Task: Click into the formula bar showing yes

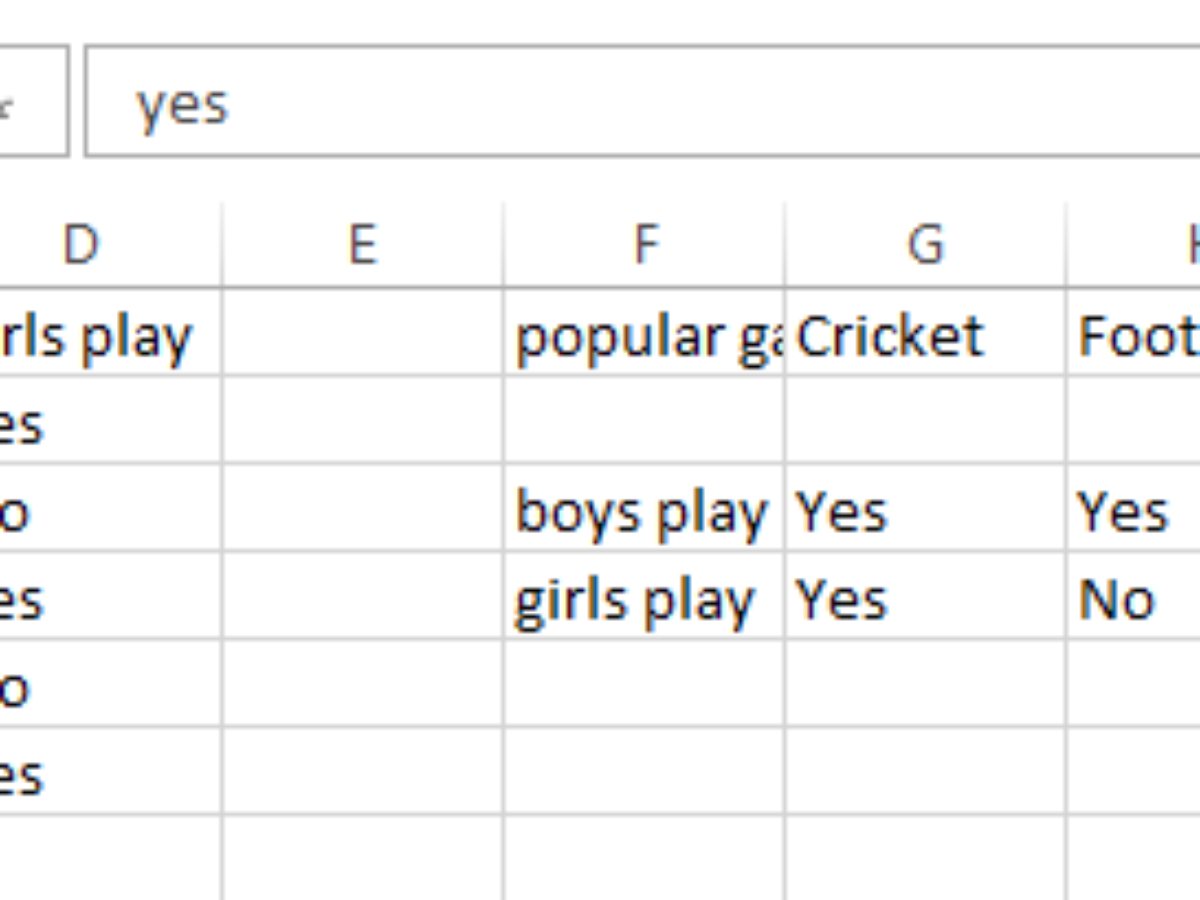Action: [640, 102]
